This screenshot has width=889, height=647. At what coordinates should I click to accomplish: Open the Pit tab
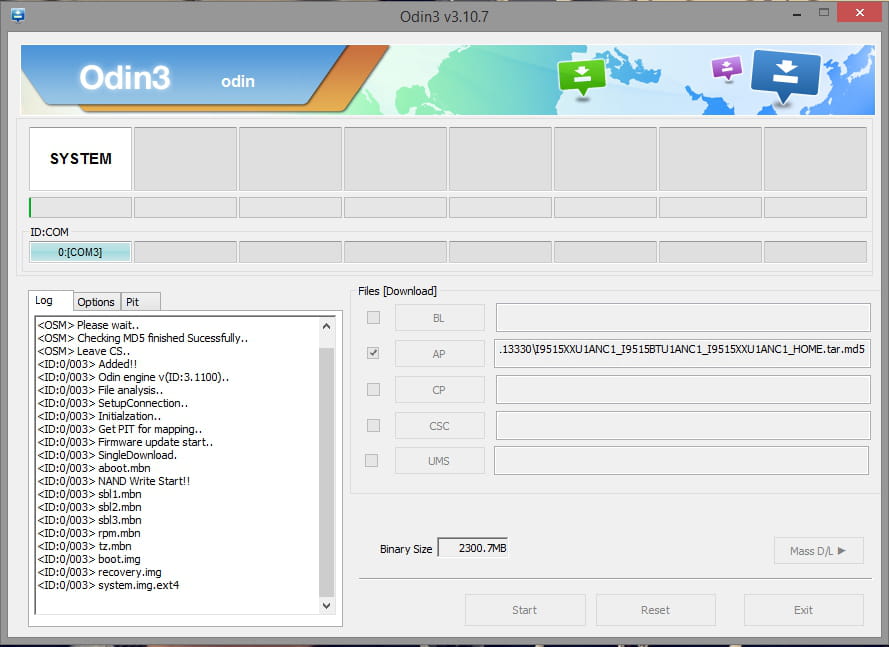141,302
